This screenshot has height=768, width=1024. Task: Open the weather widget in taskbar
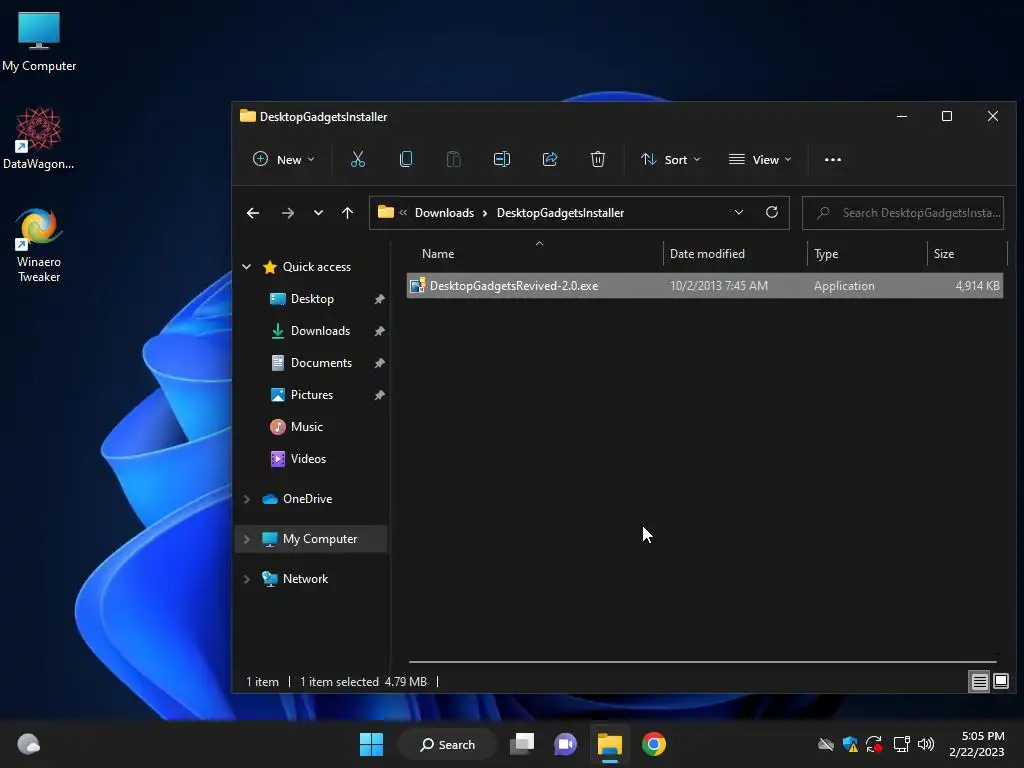coord(28,744)
